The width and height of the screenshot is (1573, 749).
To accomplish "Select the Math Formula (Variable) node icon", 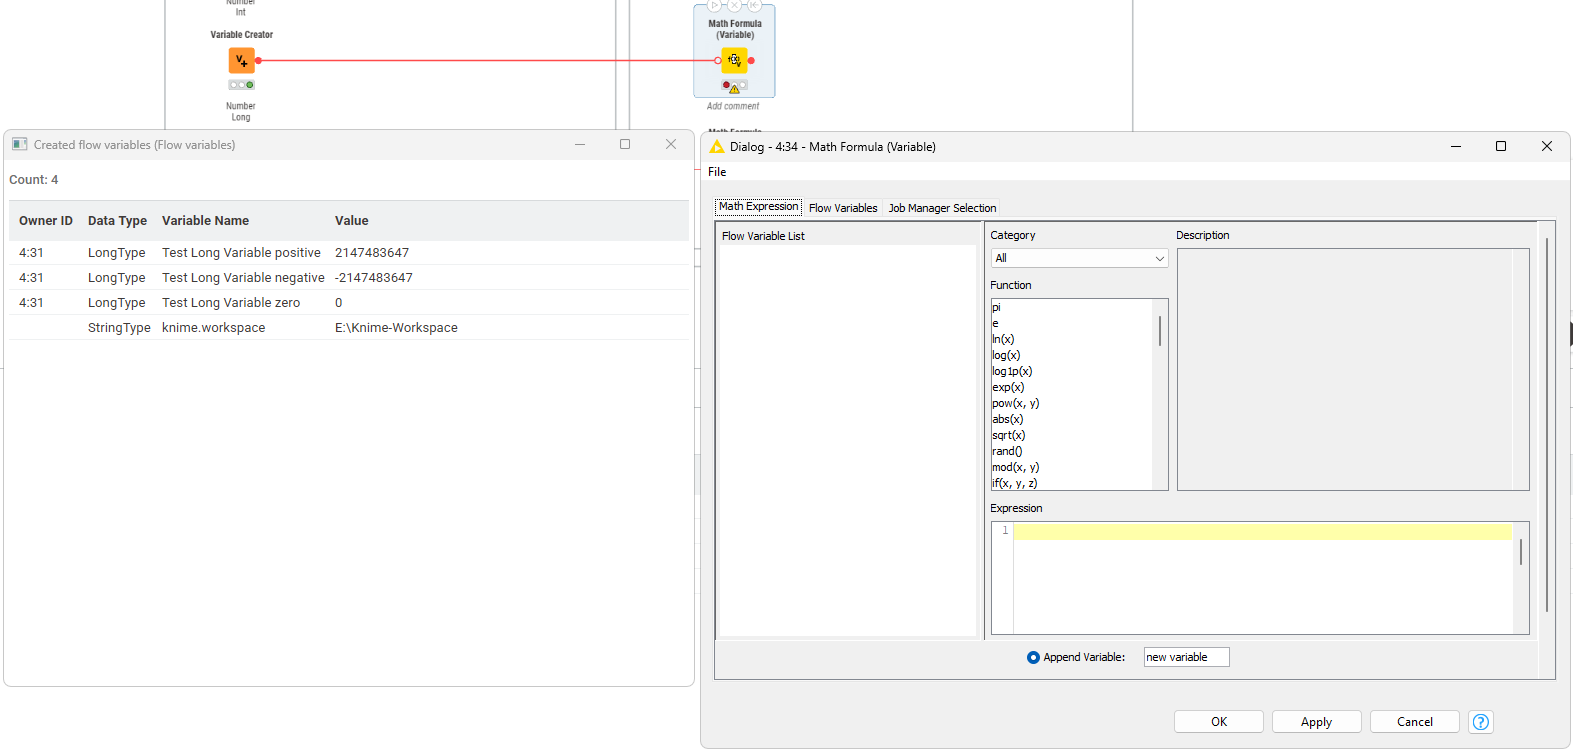I will [x=734, y=61].
